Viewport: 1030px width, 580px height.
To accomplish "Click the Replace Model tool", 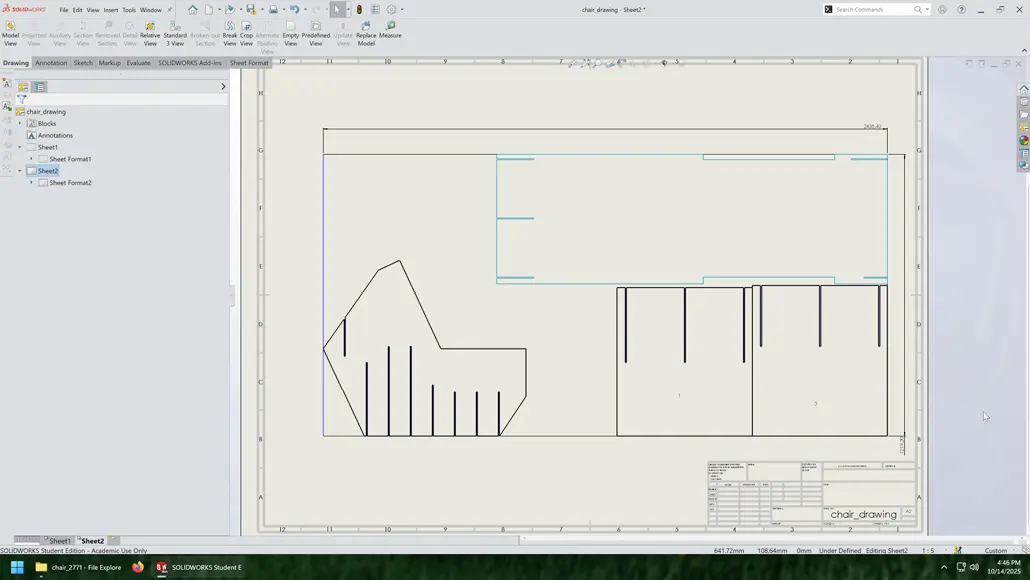I will tap(367, 32).
